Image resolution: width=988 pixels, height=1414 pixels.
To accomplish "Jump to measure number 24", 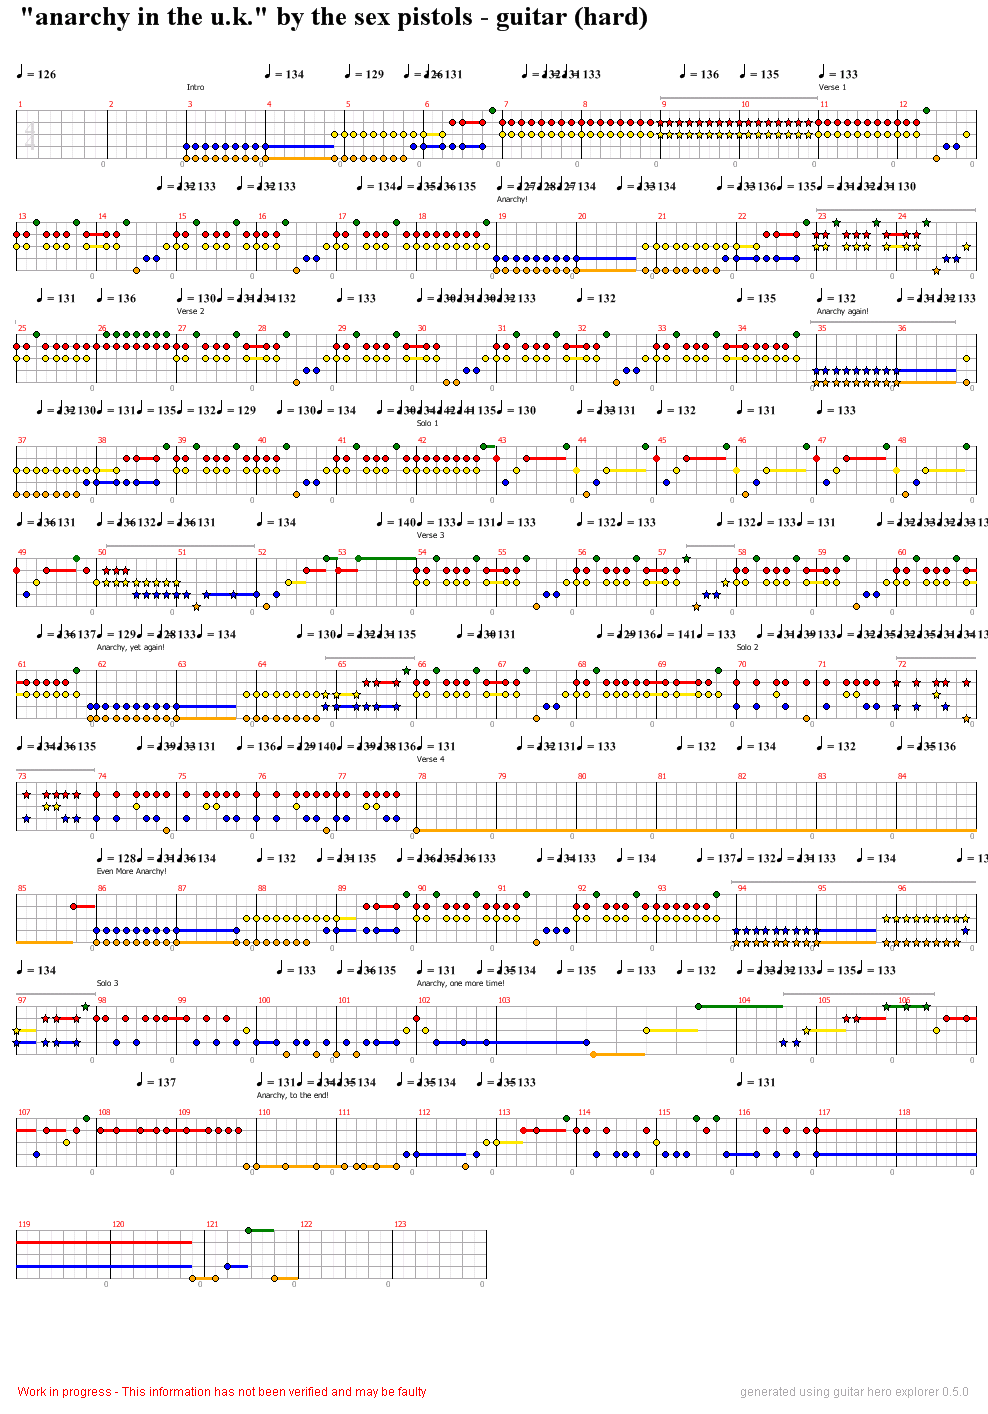I will pos(902,216).
